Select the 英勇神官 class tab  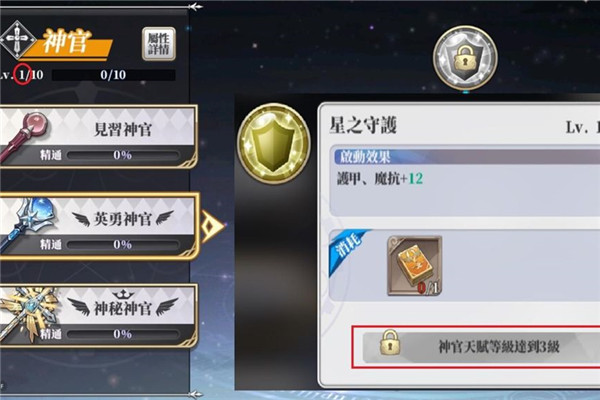coord(99,226)
